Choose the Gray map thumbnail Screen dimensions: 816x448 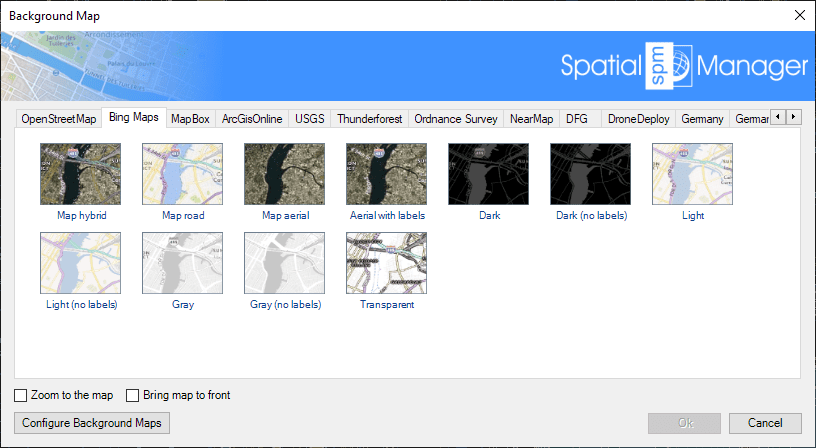point(183,263)
